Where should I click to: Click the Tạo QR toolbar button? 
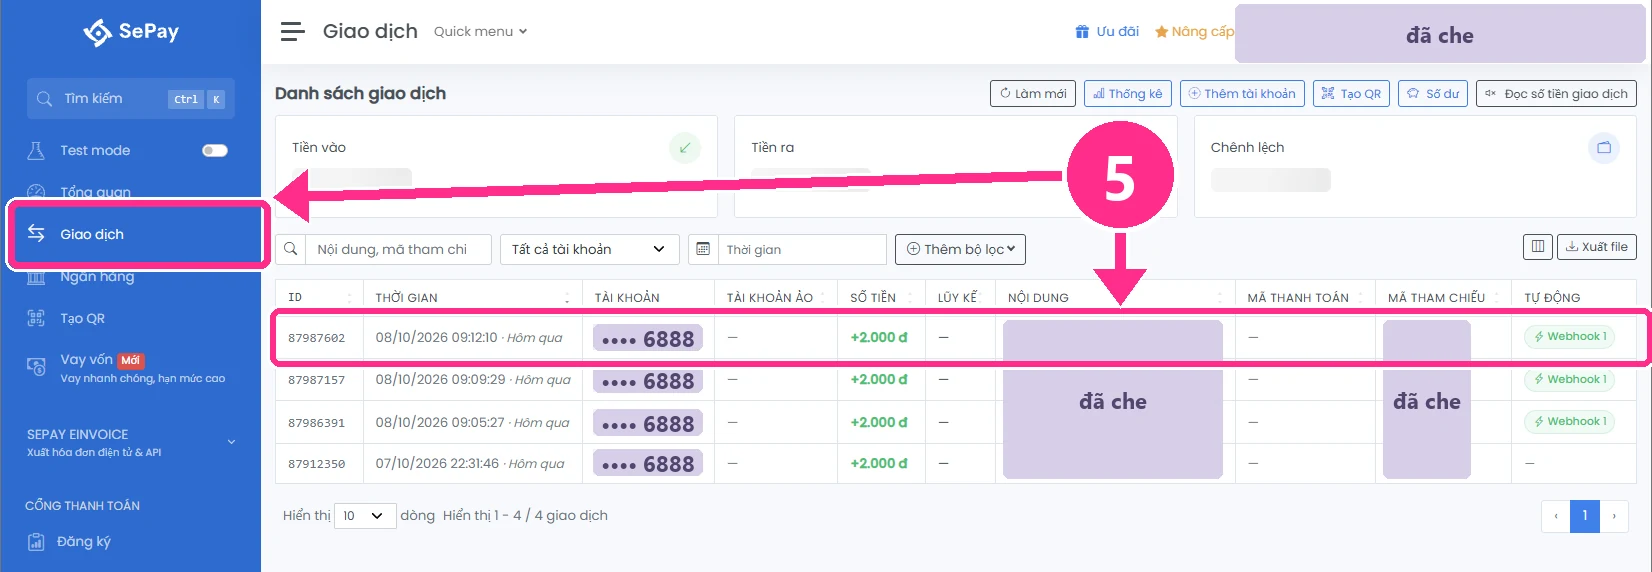point(1351,93)
